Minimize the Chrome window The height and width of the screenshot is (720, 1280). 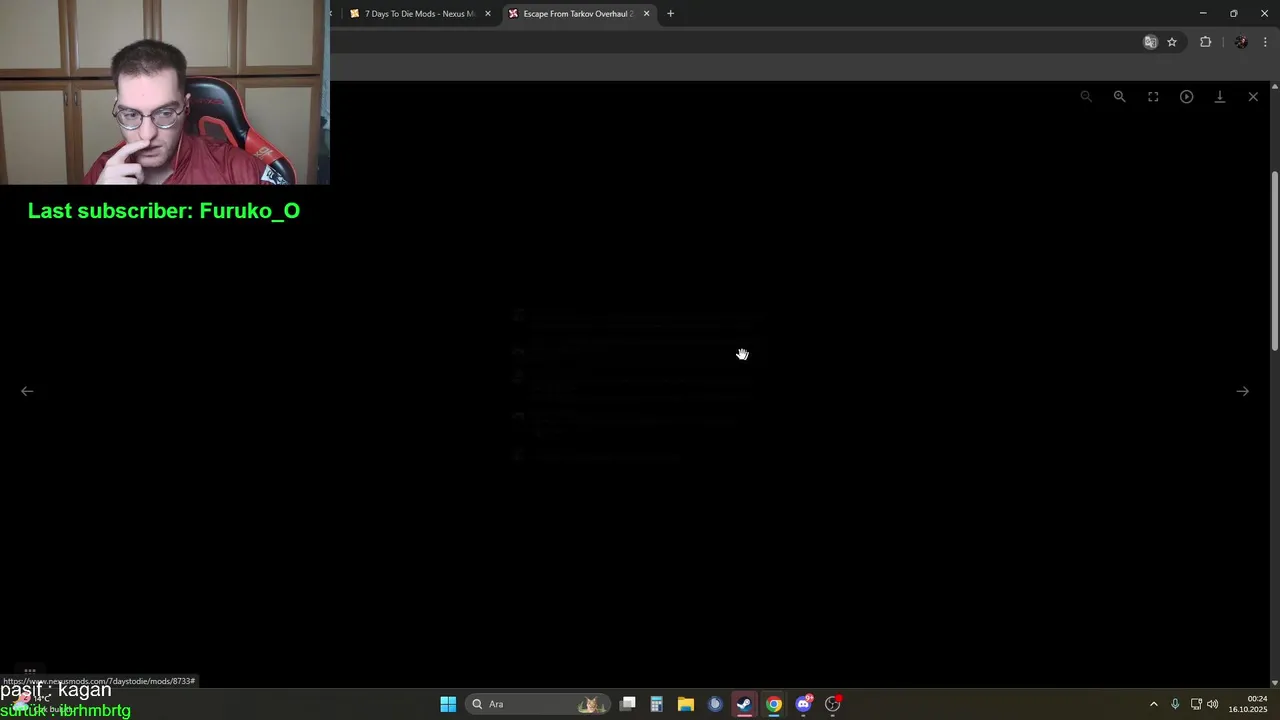1202,13
